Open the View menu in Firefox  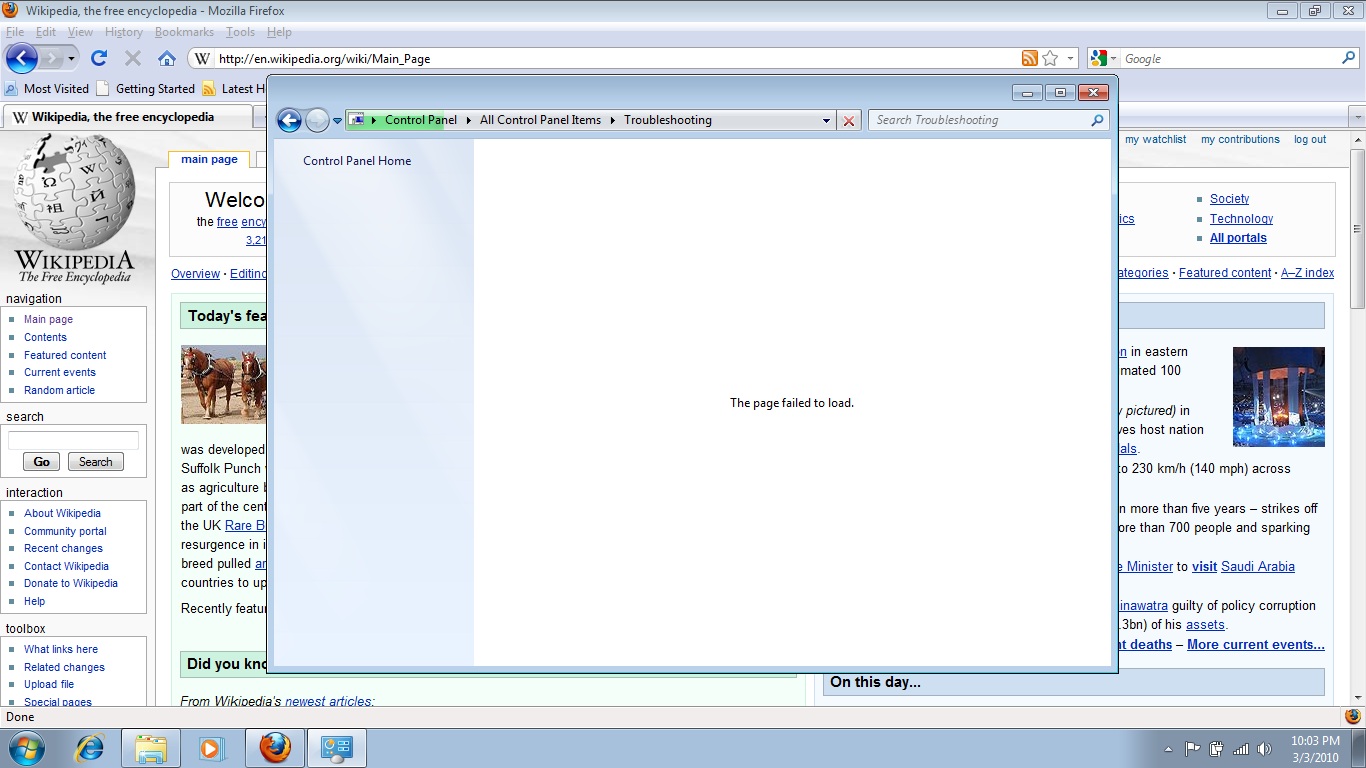pos(80,32)
